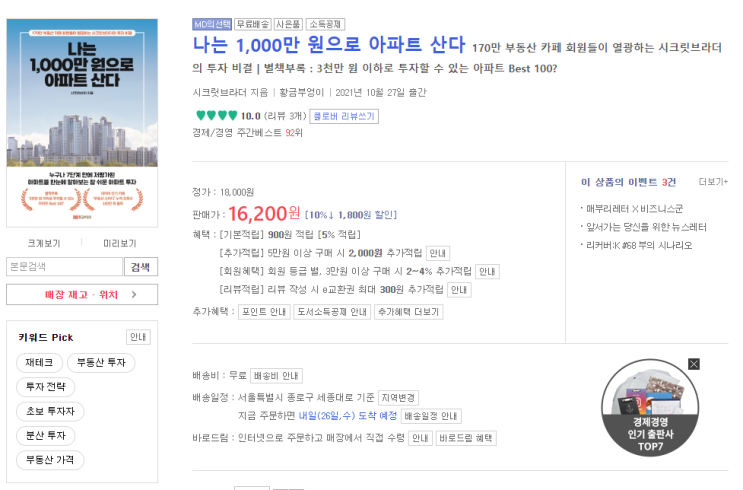743x490 pixels.
Task: Close the 경제경영 인기 출판사 TOP7 floating banner
Action: (694, 364)
